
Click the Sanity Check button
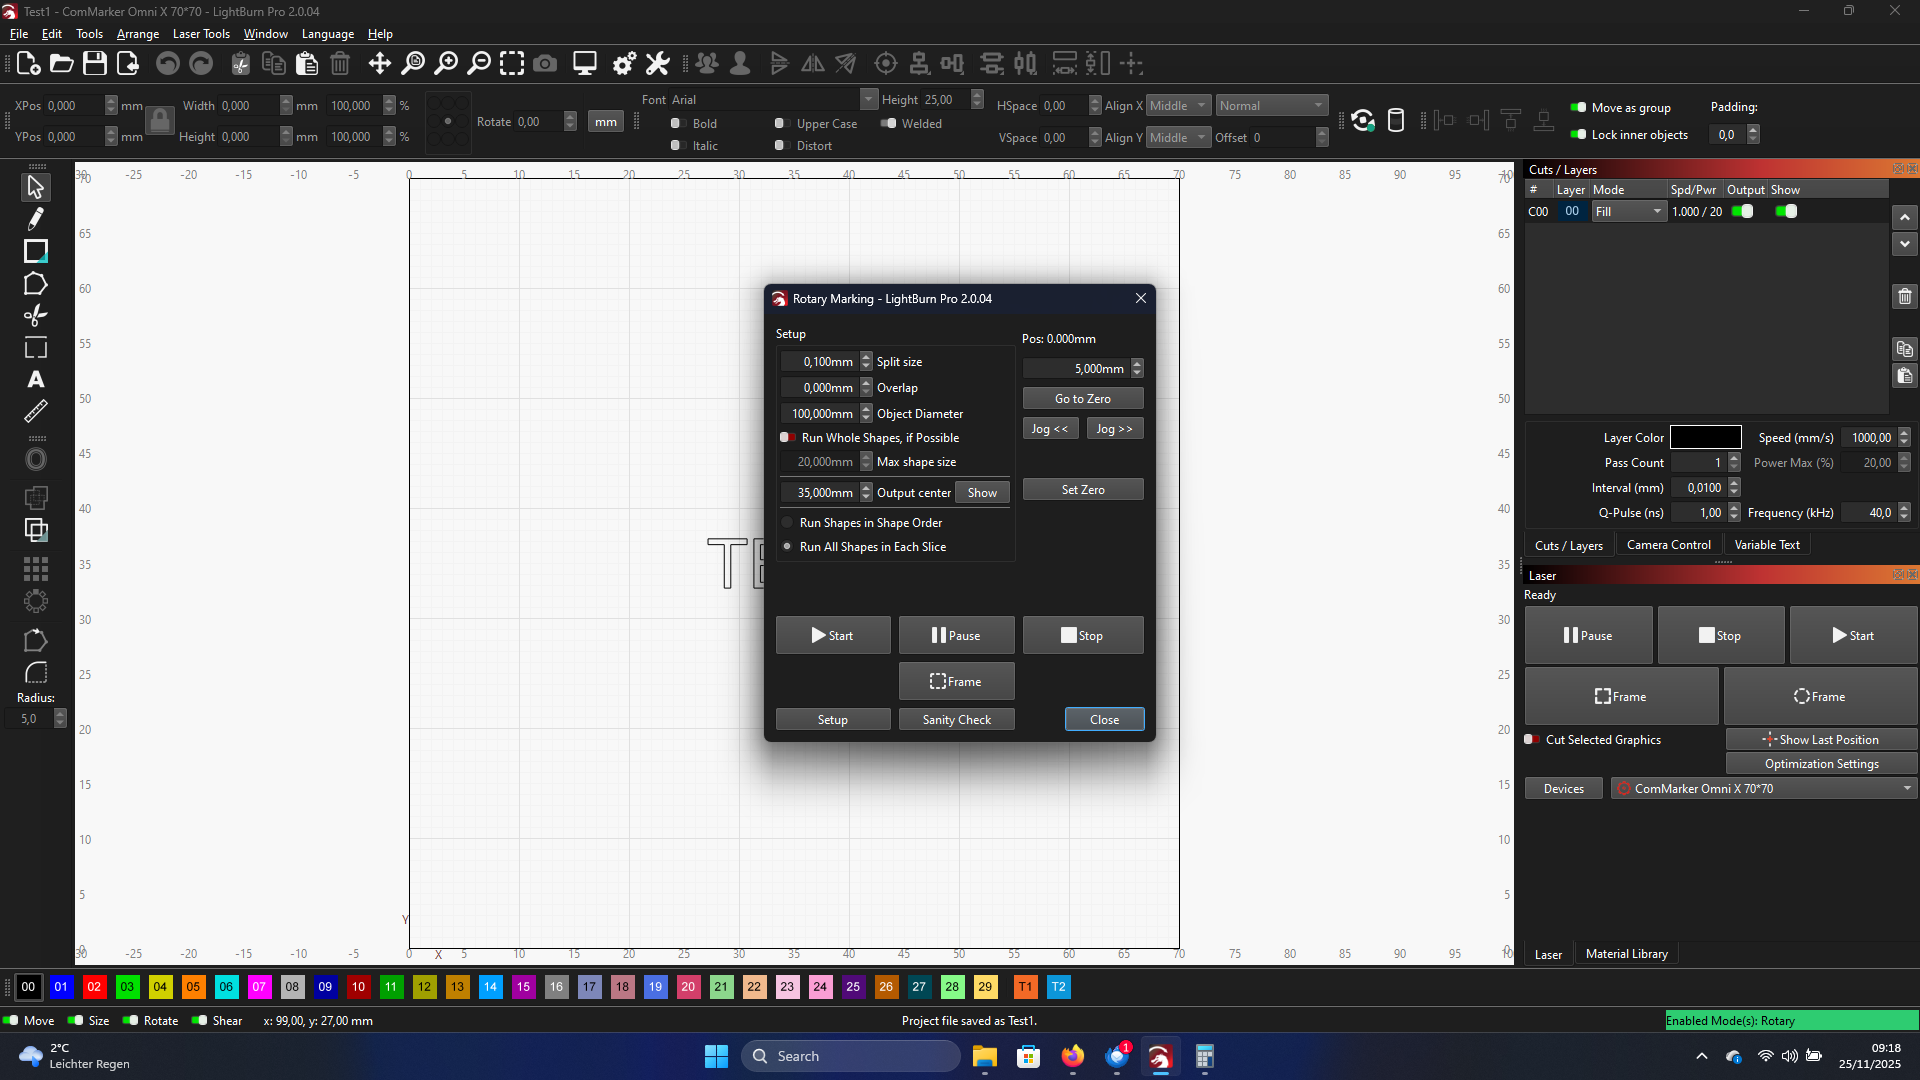tap(956, 720)
